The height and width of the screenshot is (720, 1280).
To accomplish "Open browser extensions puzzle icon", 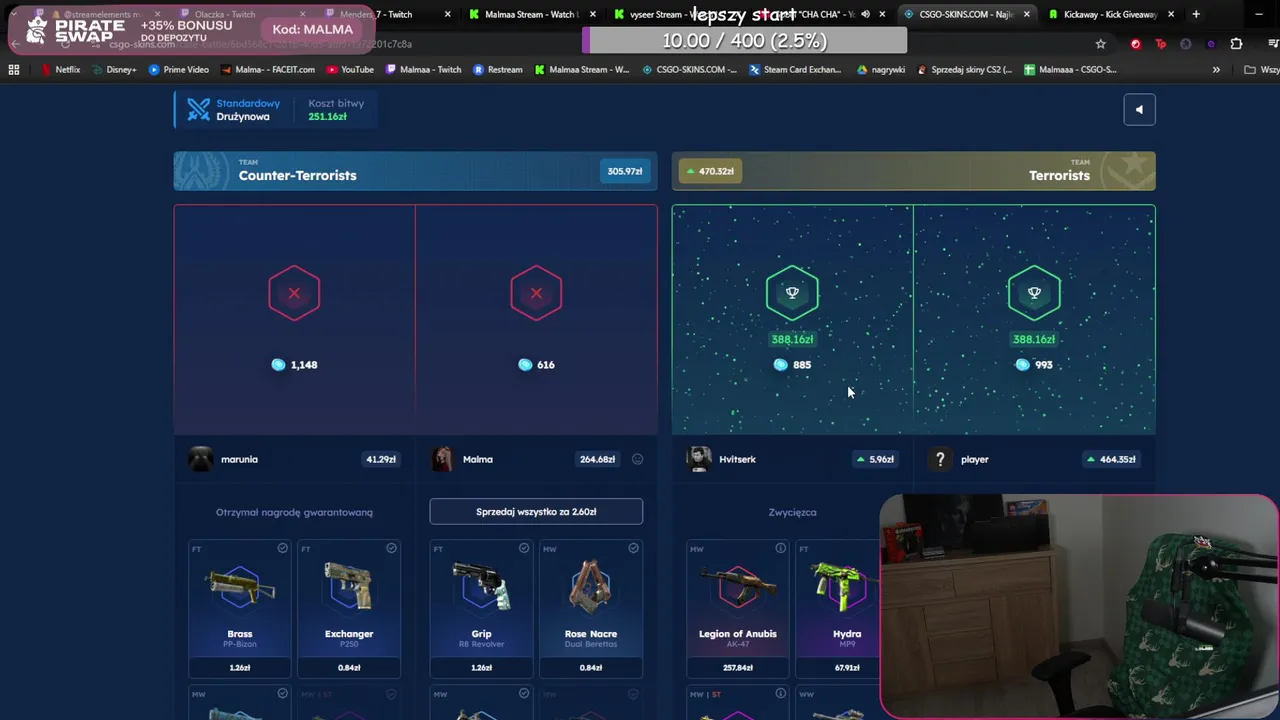I will (x=1236, y=44).
